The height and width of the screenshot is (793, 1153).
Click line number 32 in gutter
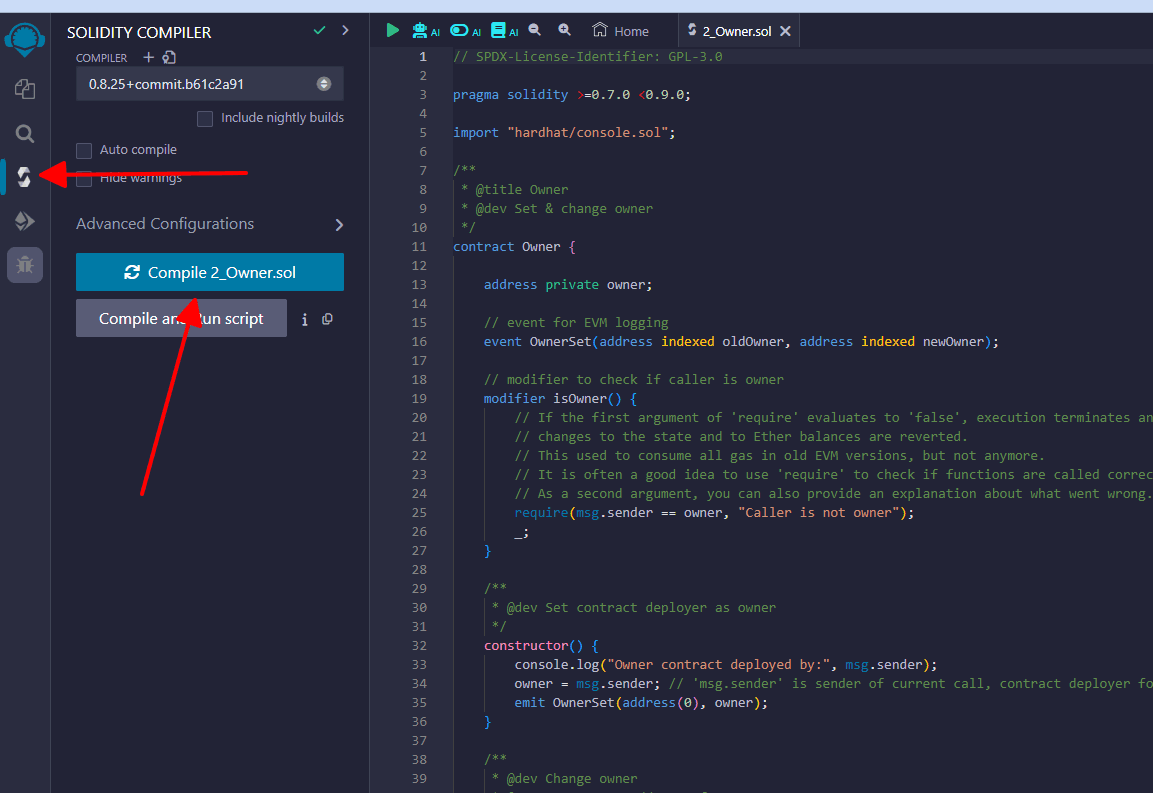[x=419, y=646]
